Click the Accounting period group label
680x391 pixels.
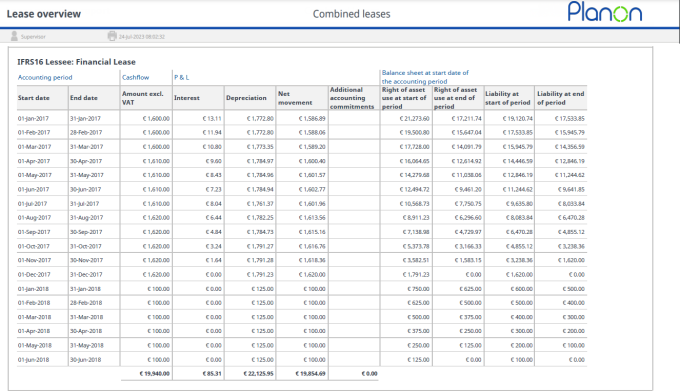click(45, 77)
